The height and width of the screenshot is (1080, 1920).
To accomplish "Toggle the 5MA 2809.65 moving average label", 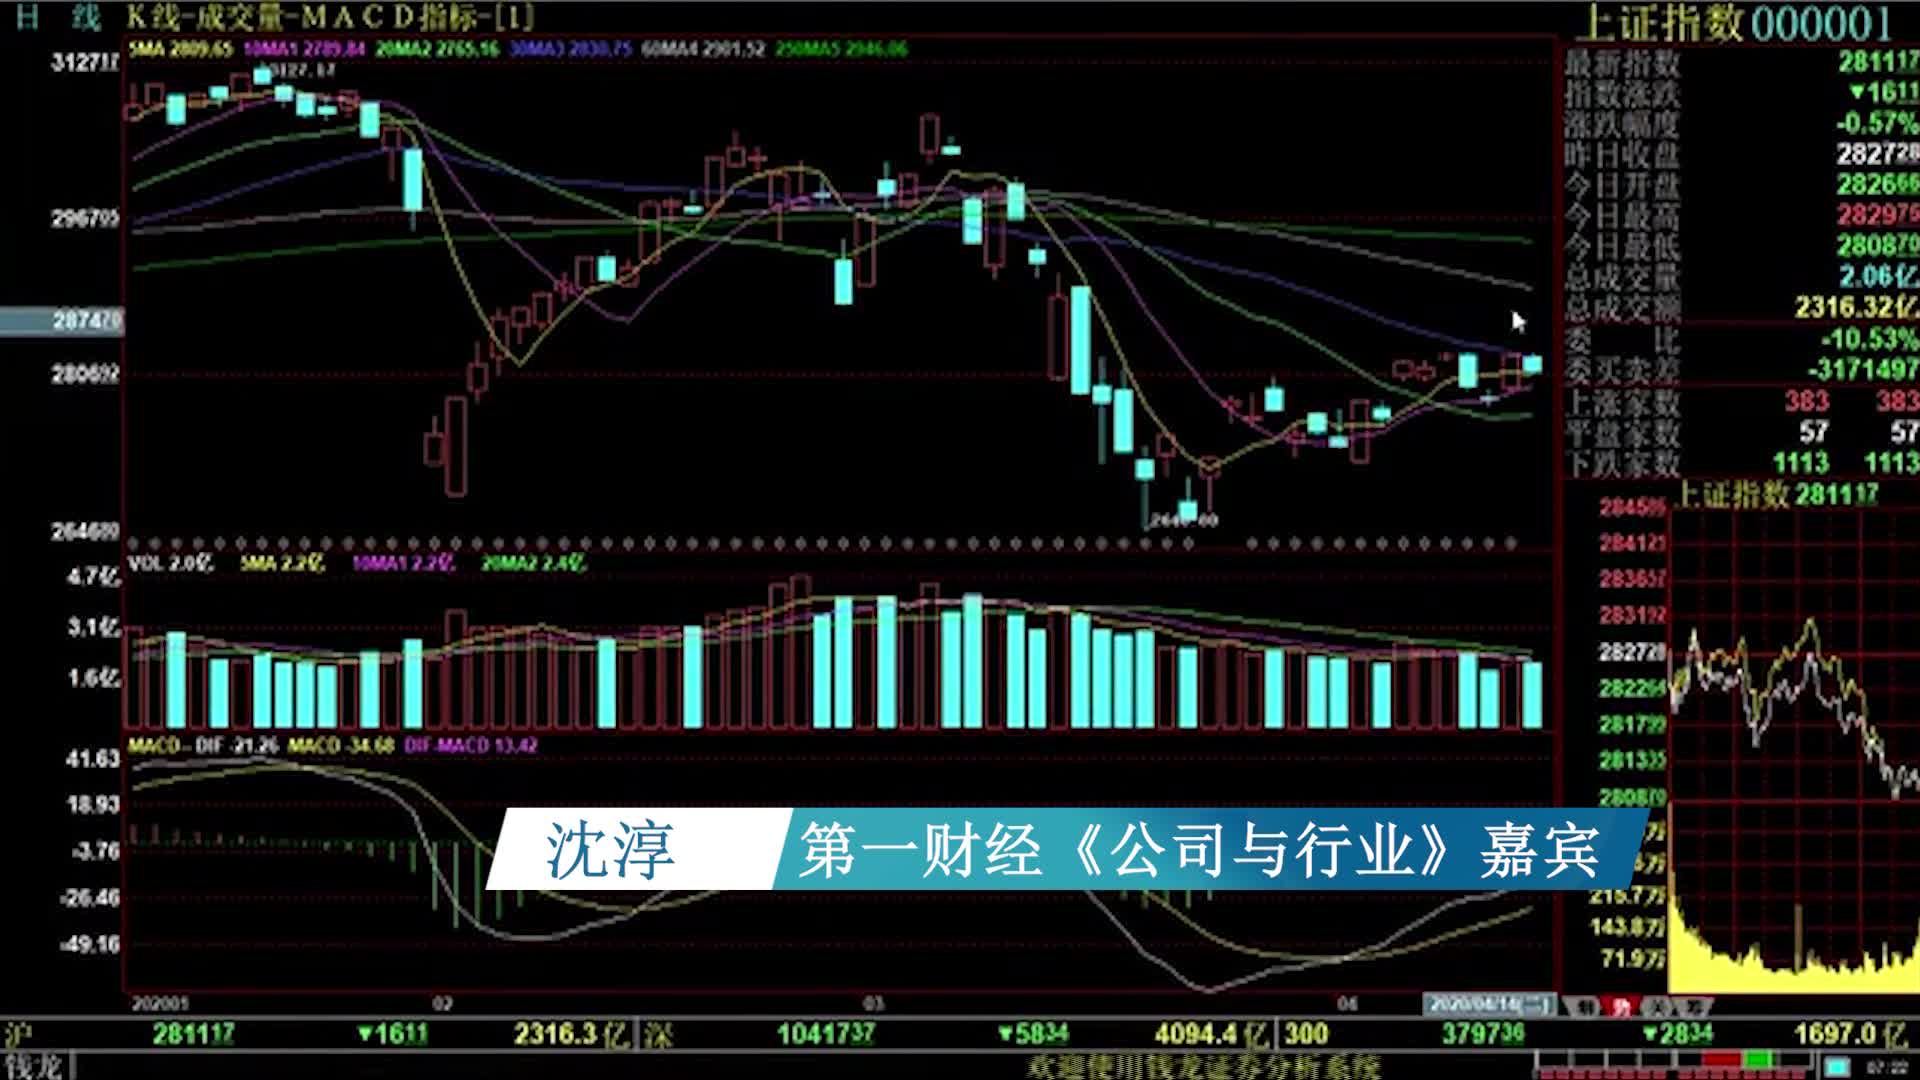I will point(181,48).
